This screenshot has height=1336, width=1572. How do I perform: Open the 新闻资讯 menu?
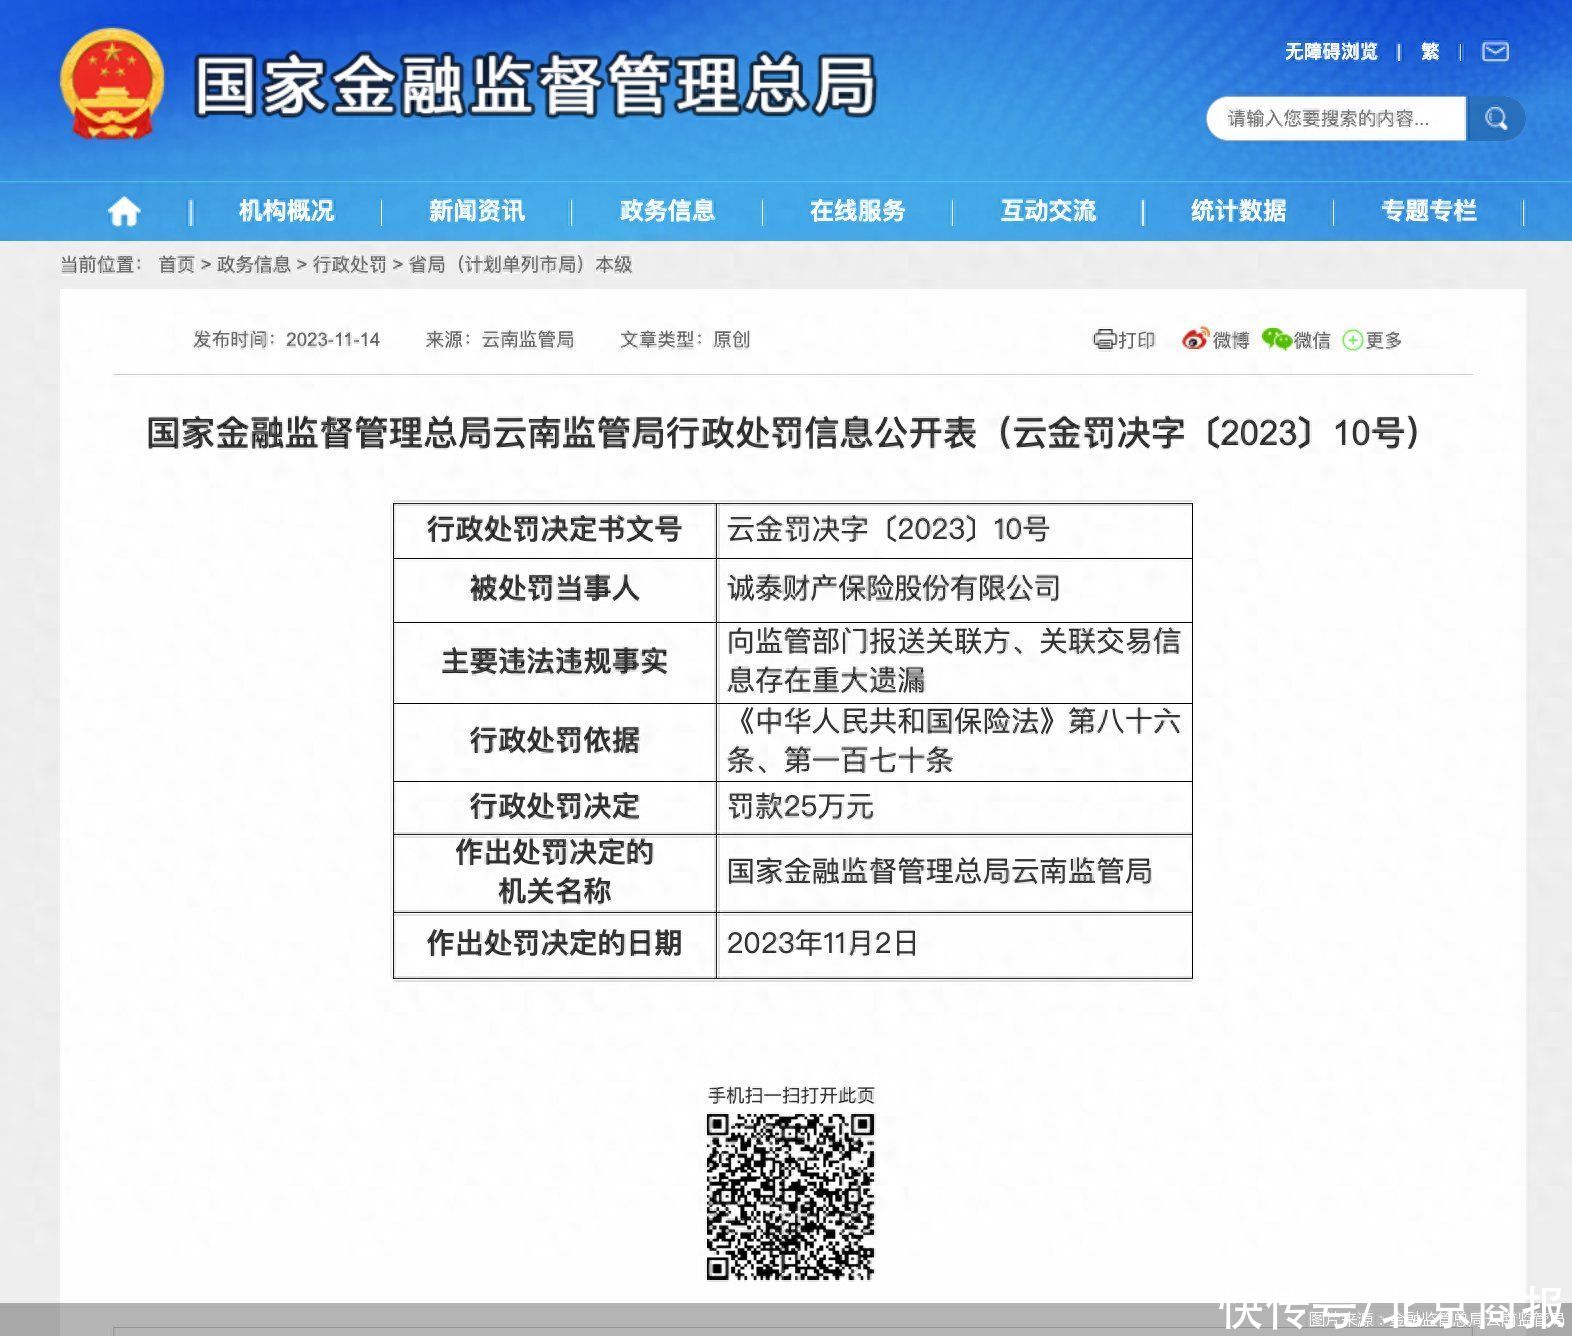(476, 211)
